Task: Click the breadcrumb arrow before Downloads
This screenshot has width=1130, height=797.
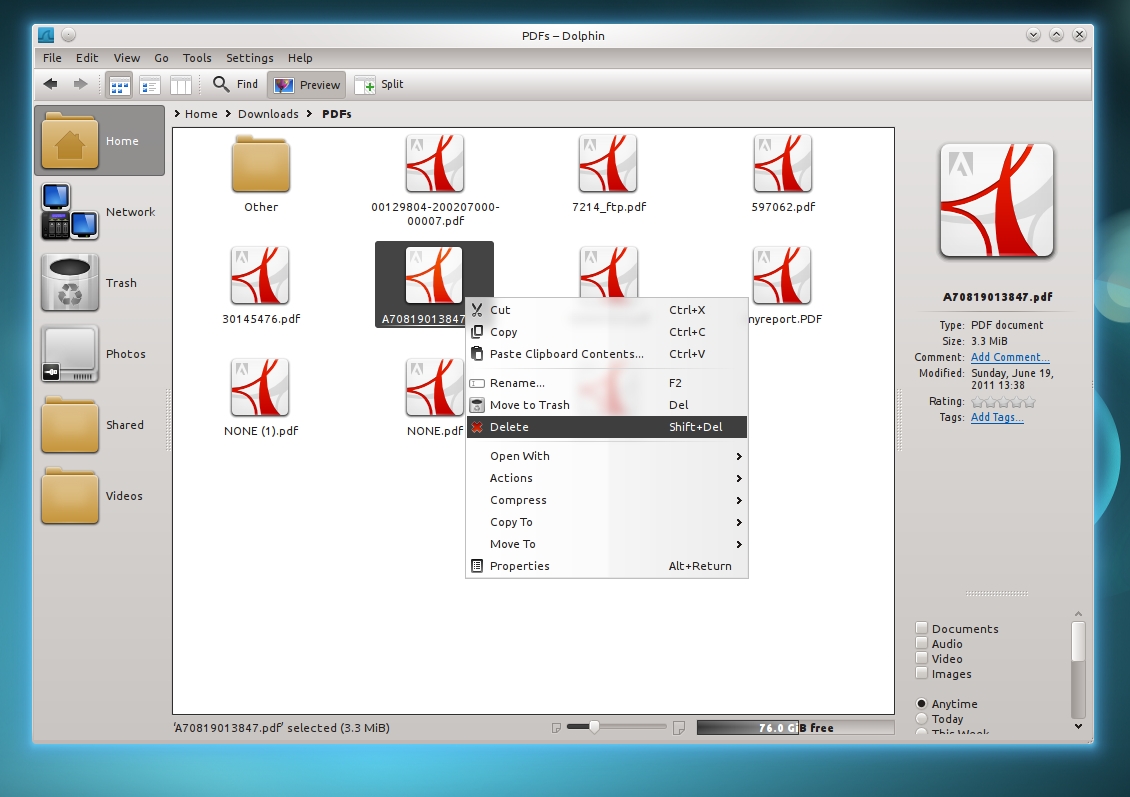Action: 228,114
